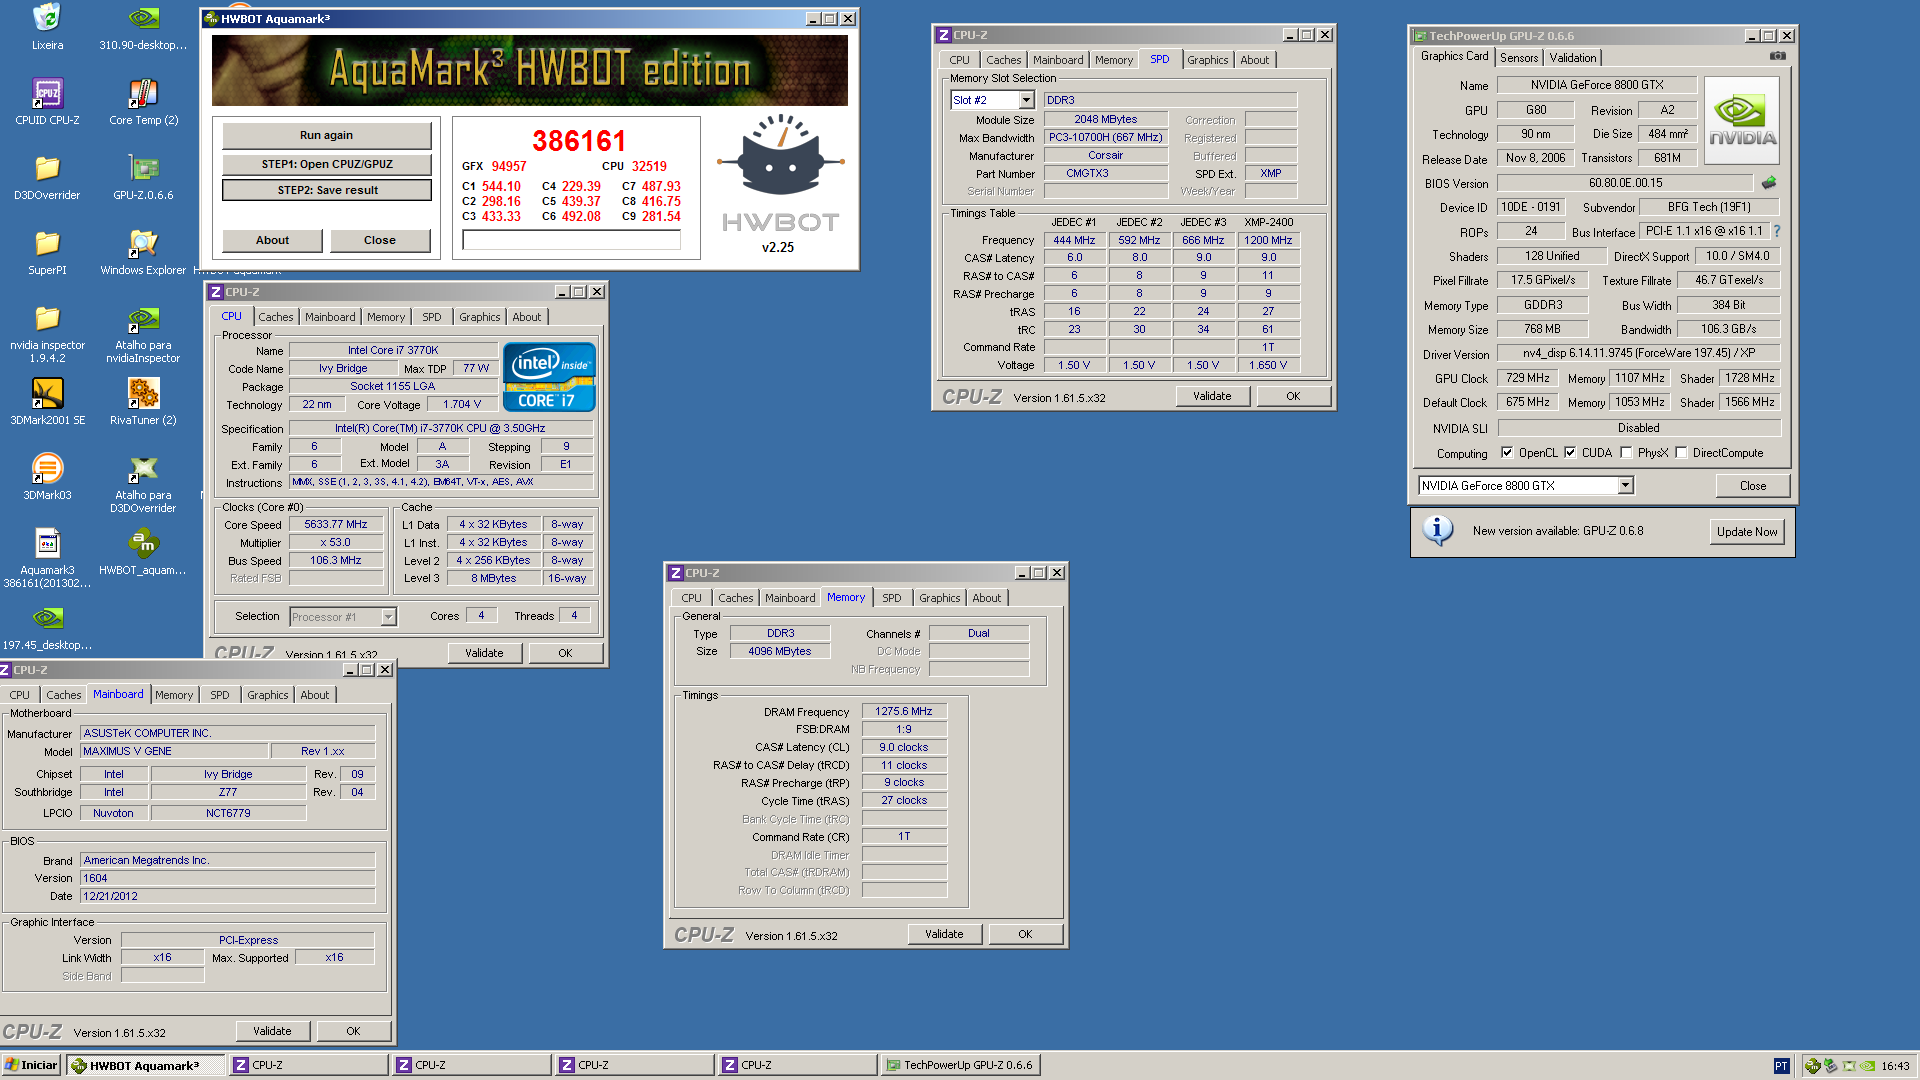Click Validate in SPD CPU-Z window
Screen dimensions: 1920x1080
point(1212,396)
